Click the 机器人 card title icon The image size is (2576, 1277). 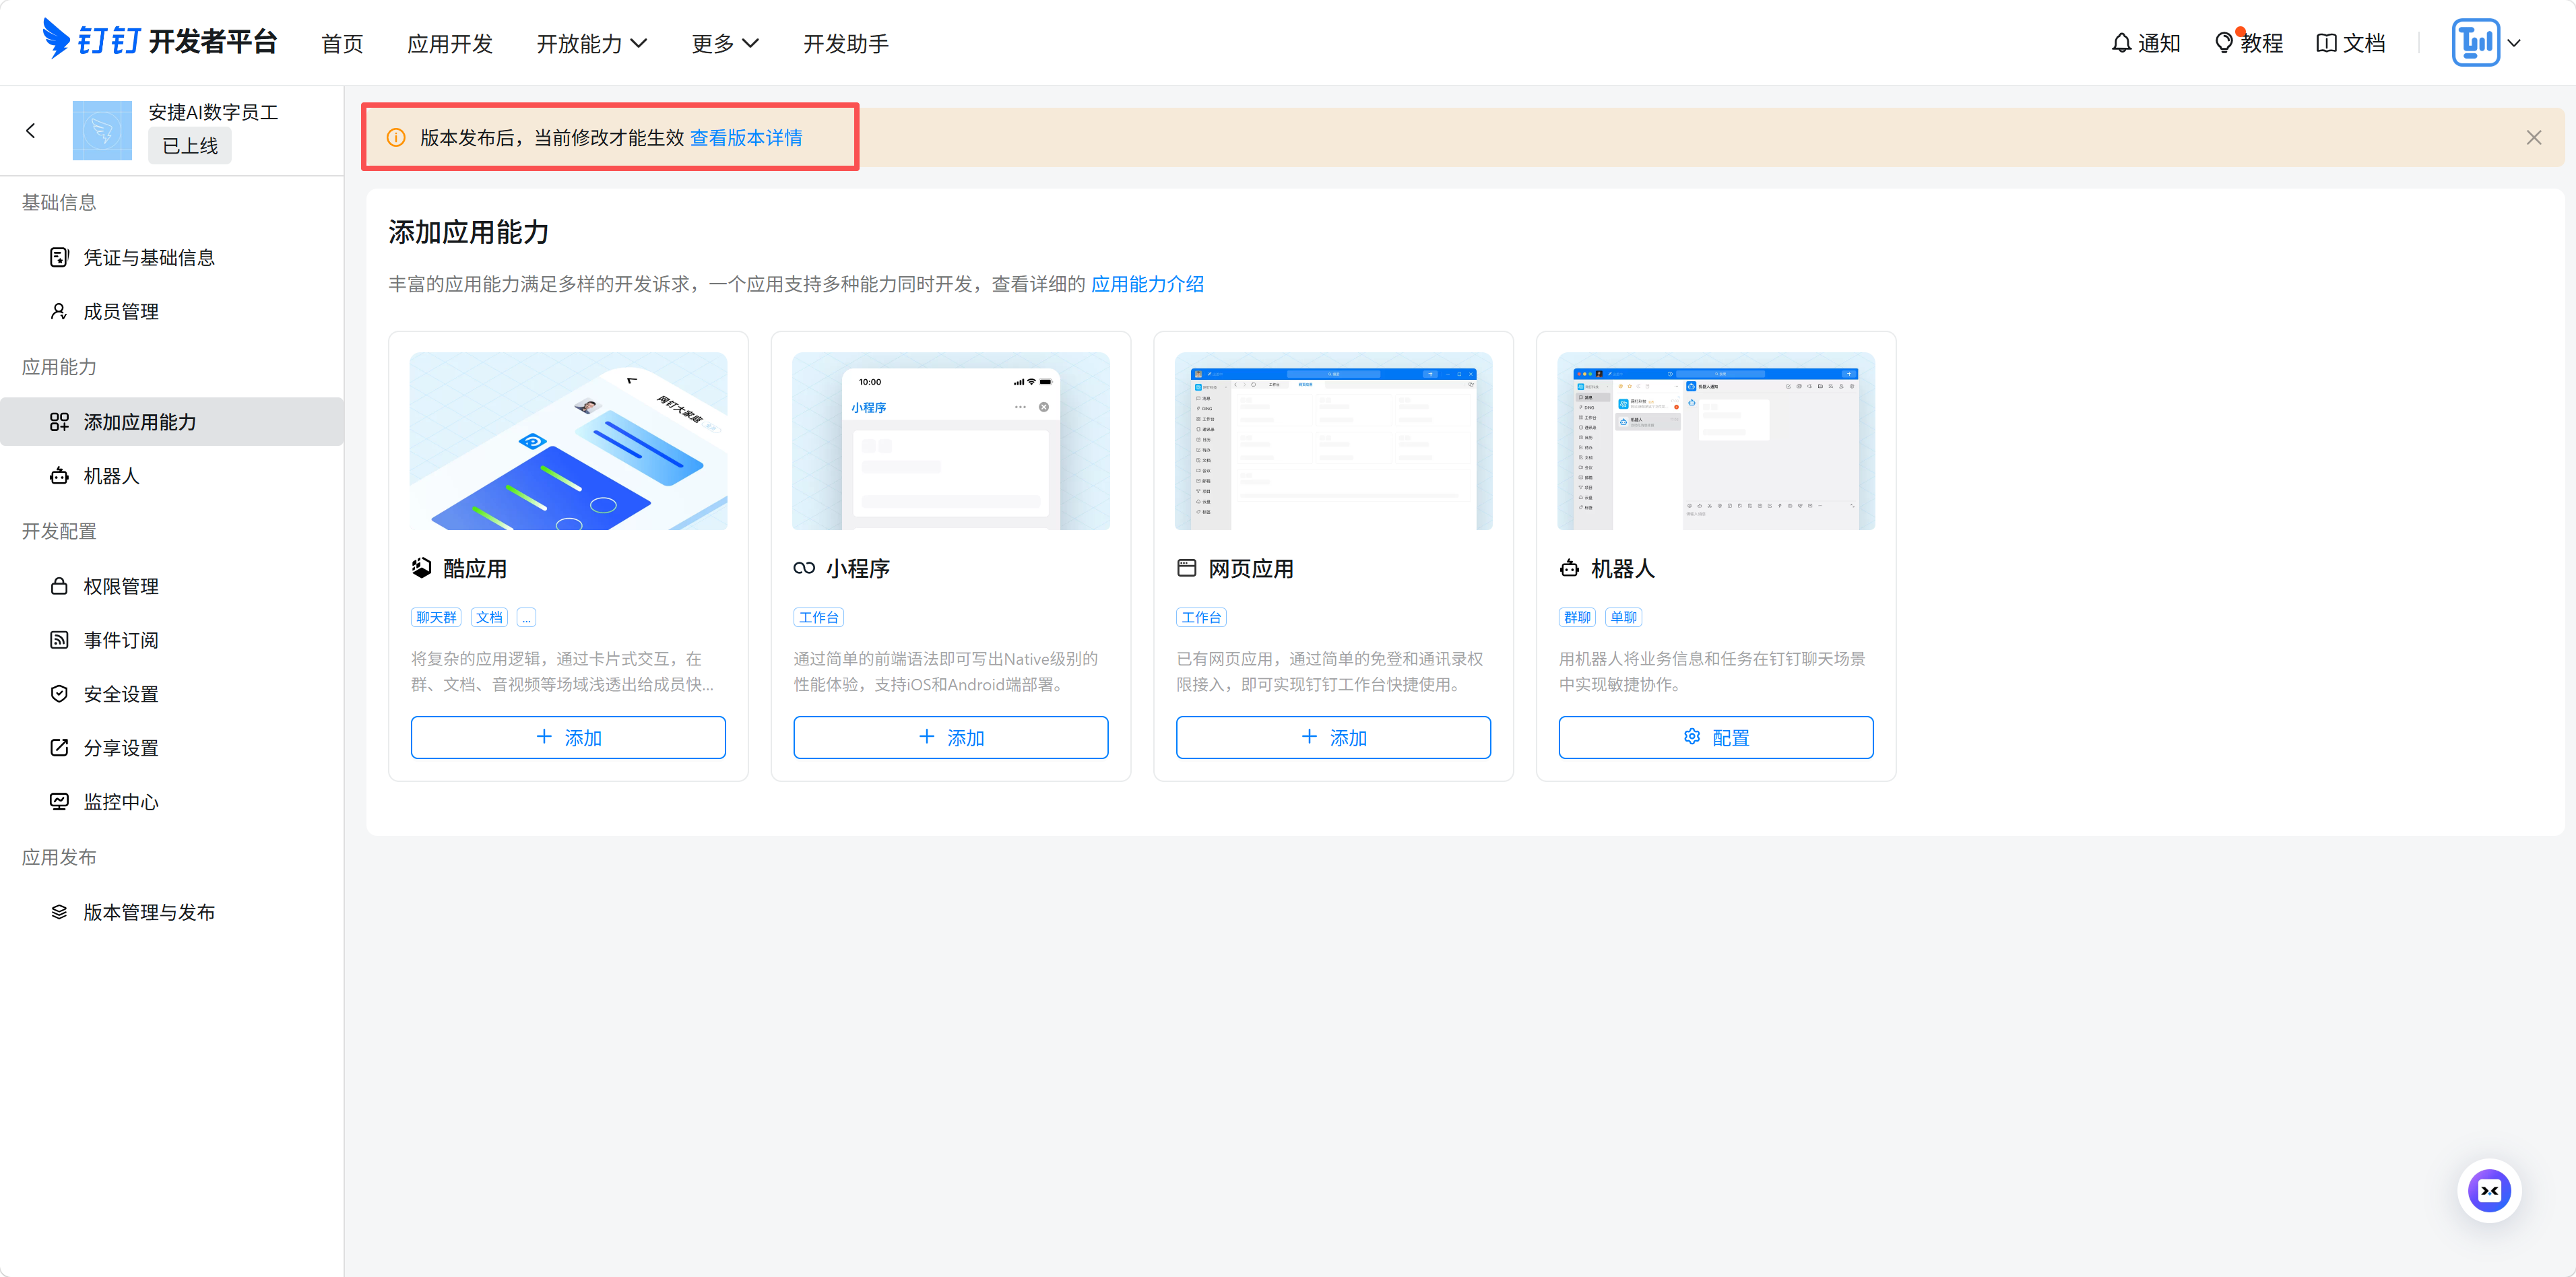coord(1569,568)
